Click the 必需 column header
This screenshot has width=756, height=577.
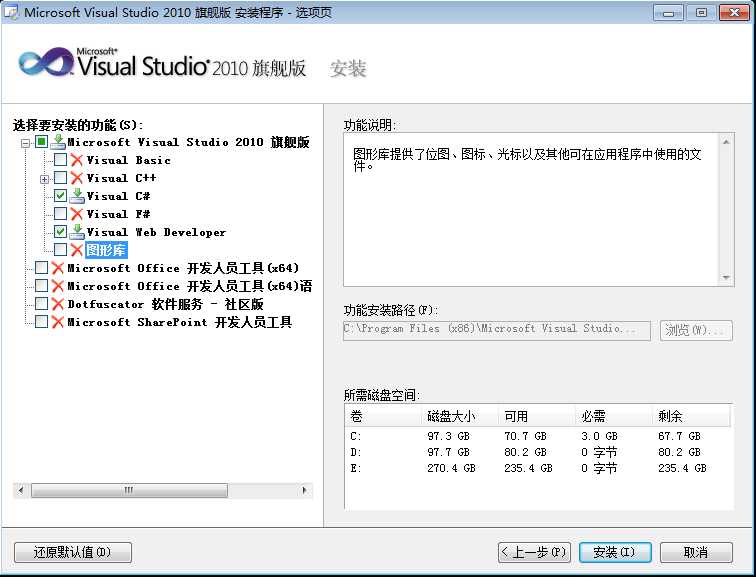pyautogui.click(x=614, y=416)
